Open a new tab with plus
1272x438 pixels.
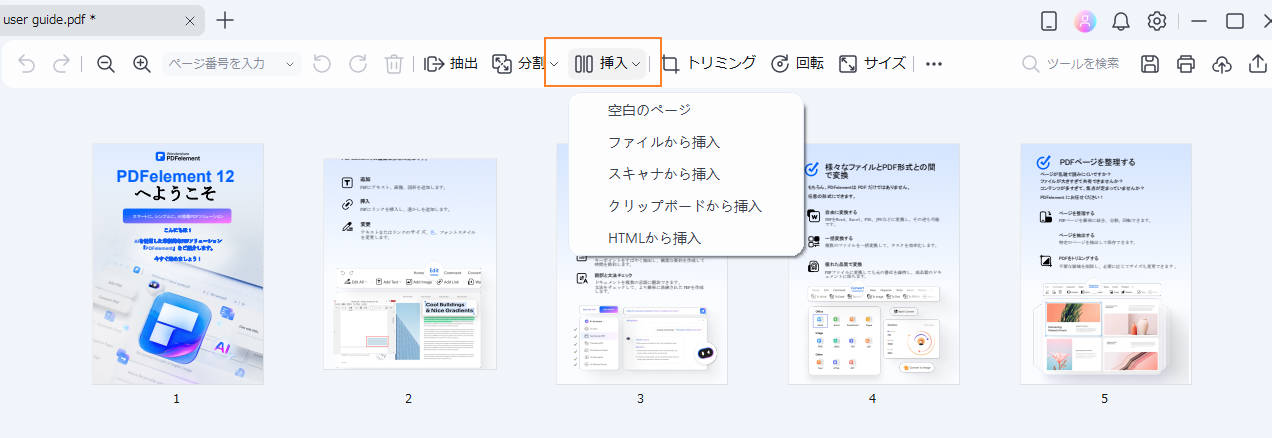[x=226, y=20]
